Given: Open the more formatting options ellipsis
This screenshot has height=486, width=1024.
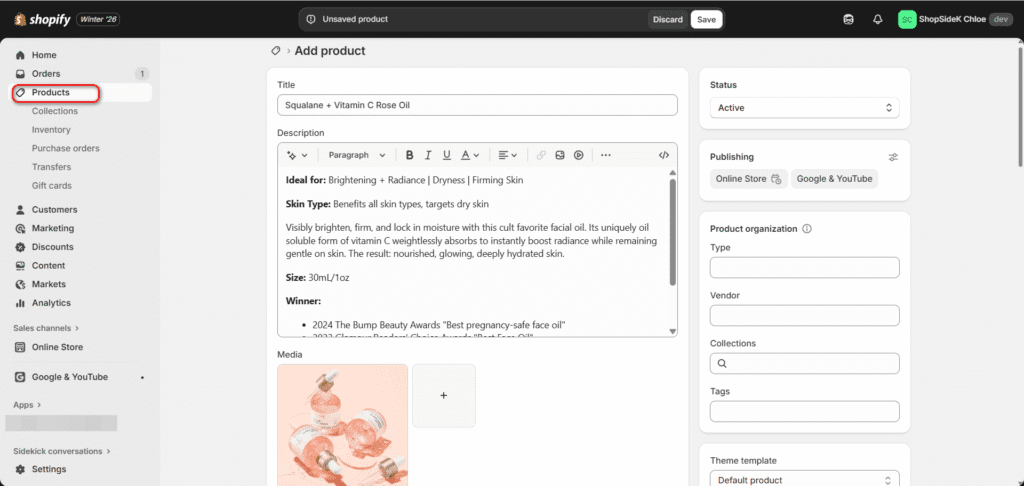Looking at the screenshot, I should click(x=605, y=155).
